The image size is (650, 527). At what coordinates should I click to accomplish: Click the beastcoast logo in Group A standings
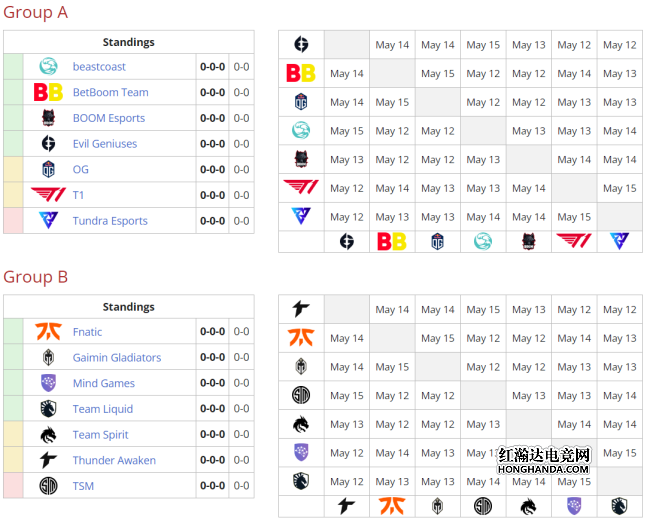[49, 66]
